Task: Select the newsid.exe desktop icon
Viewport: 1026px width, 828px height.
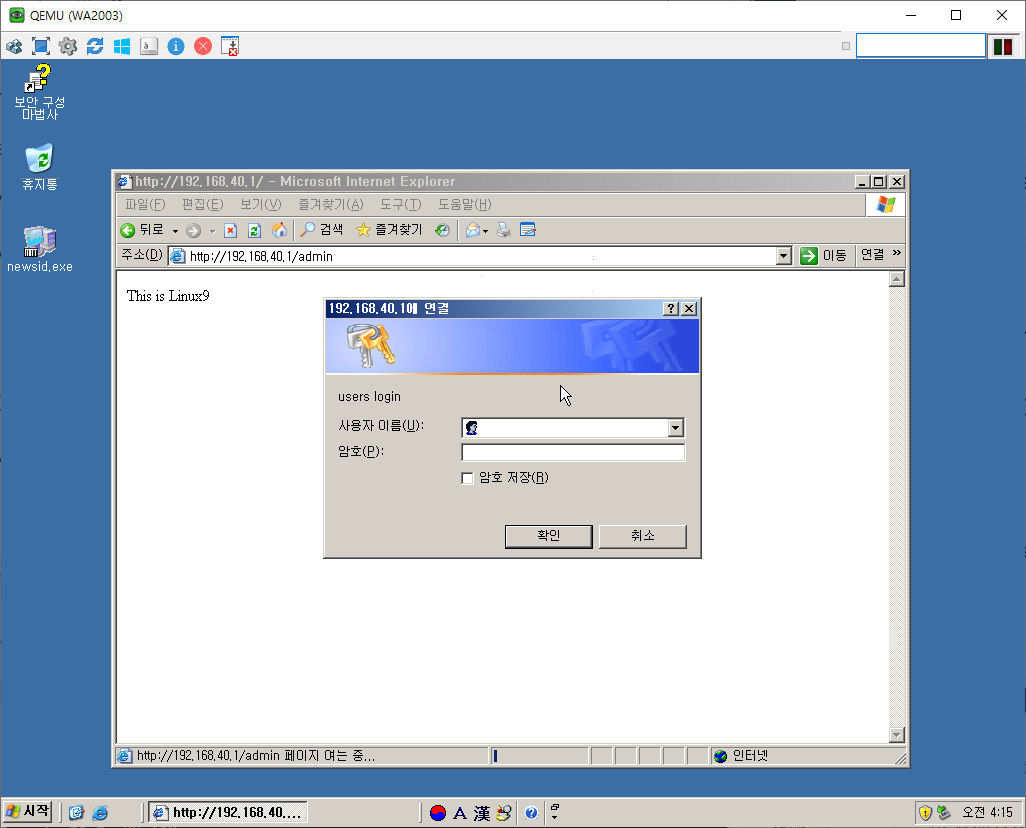Action: 39,249
